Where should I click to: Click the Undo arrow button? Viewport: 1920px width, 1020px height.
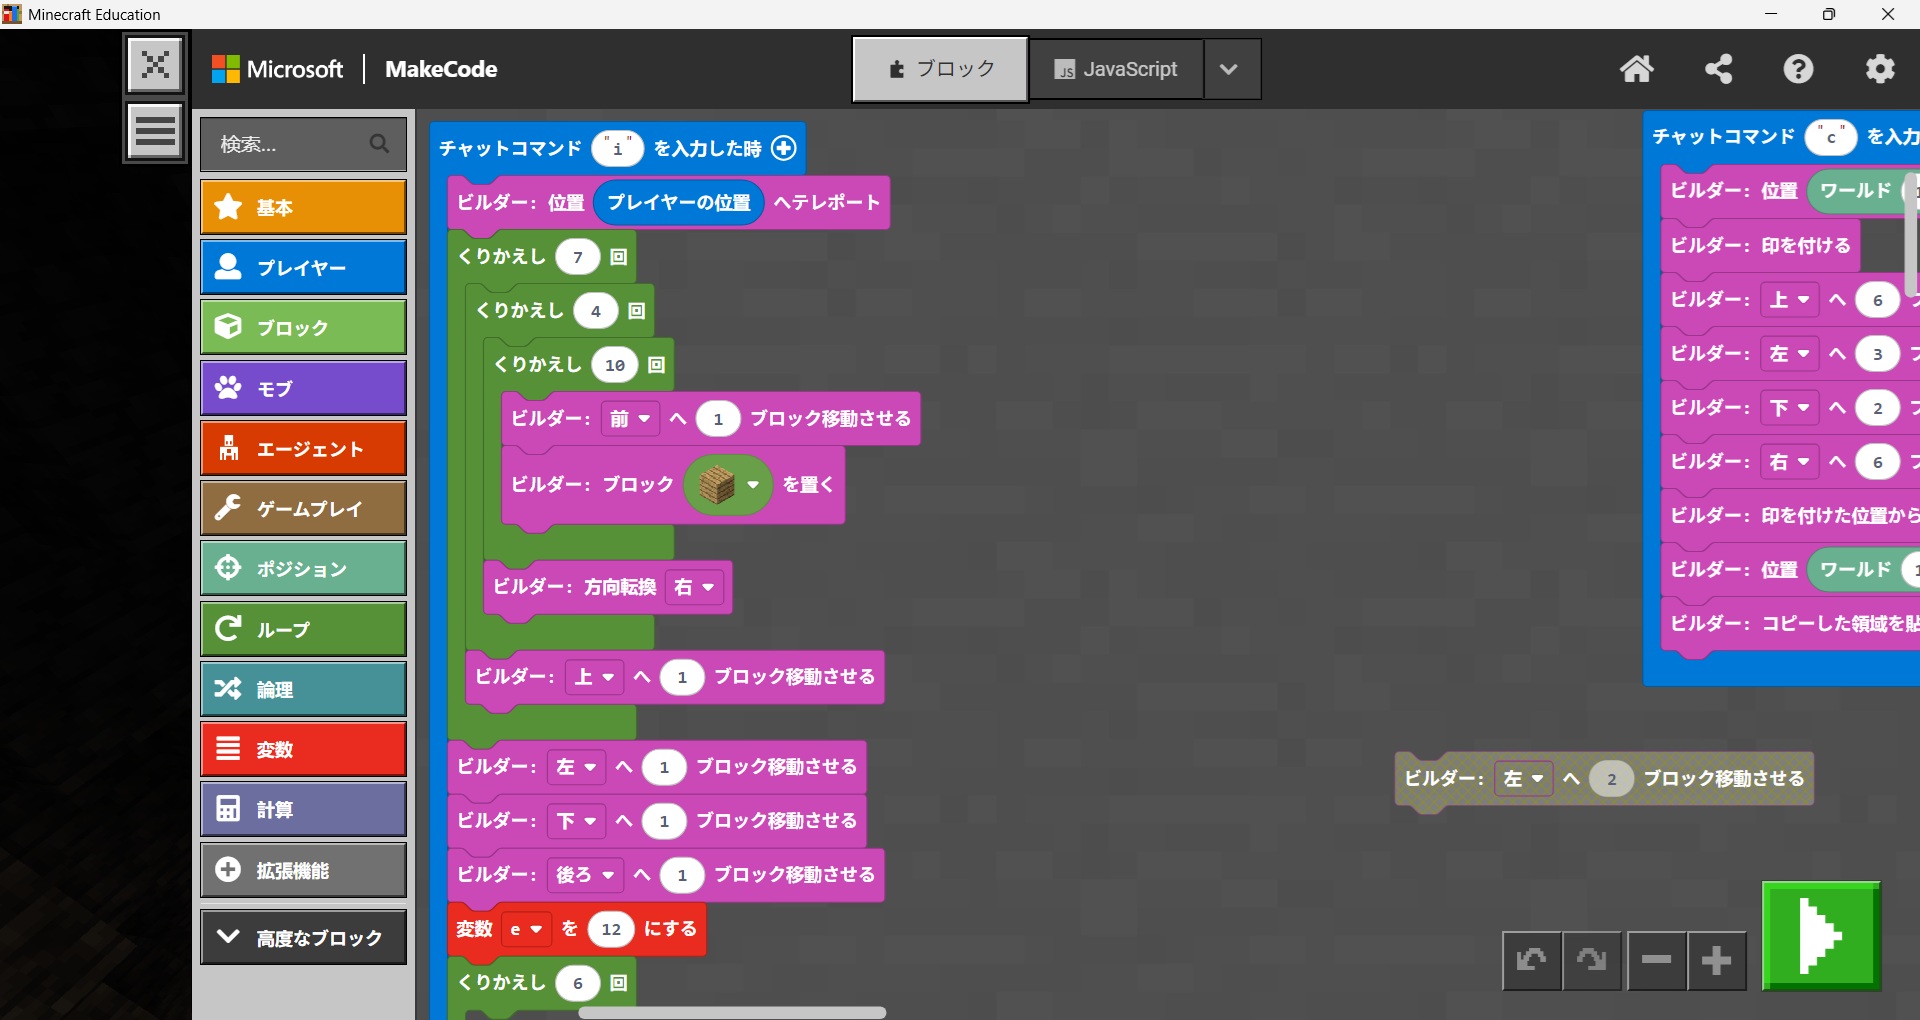(x=1531, y=961)
